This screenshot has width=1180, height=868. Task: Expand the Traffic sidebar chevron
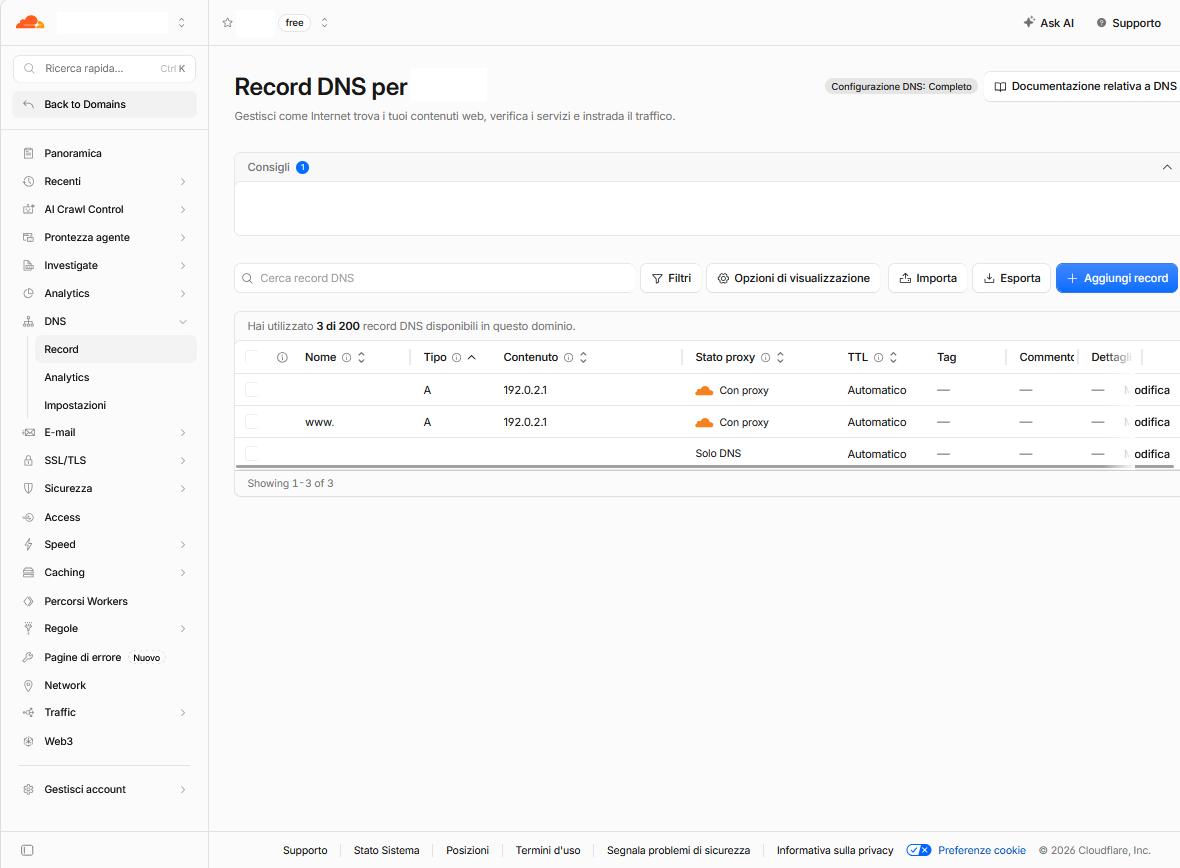[183, 712]
